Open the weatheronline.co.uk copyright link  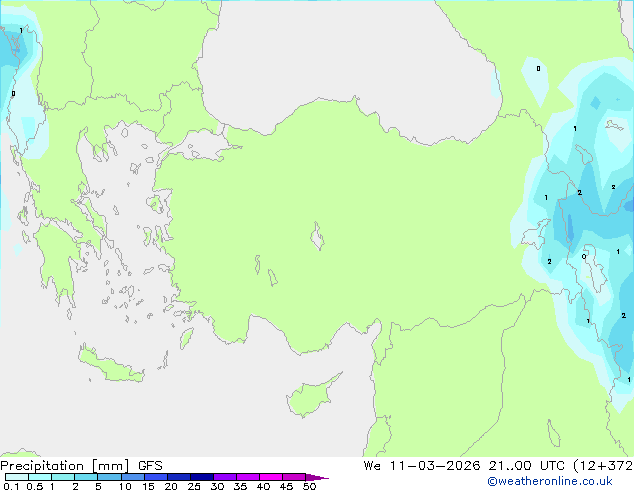coord(549,481)
